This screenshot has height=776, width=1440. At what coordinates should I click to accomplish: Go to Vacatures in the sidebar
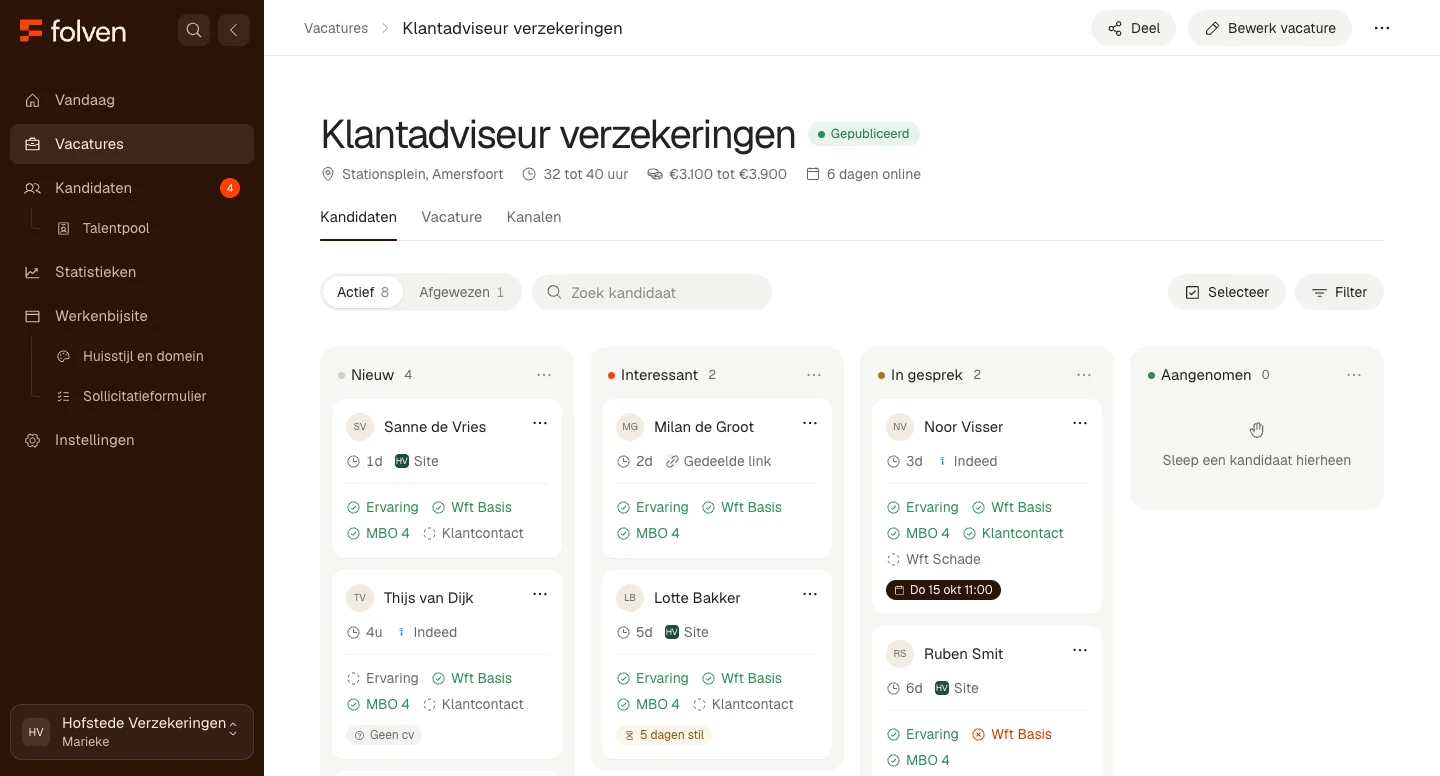click(x=132, y=144)
